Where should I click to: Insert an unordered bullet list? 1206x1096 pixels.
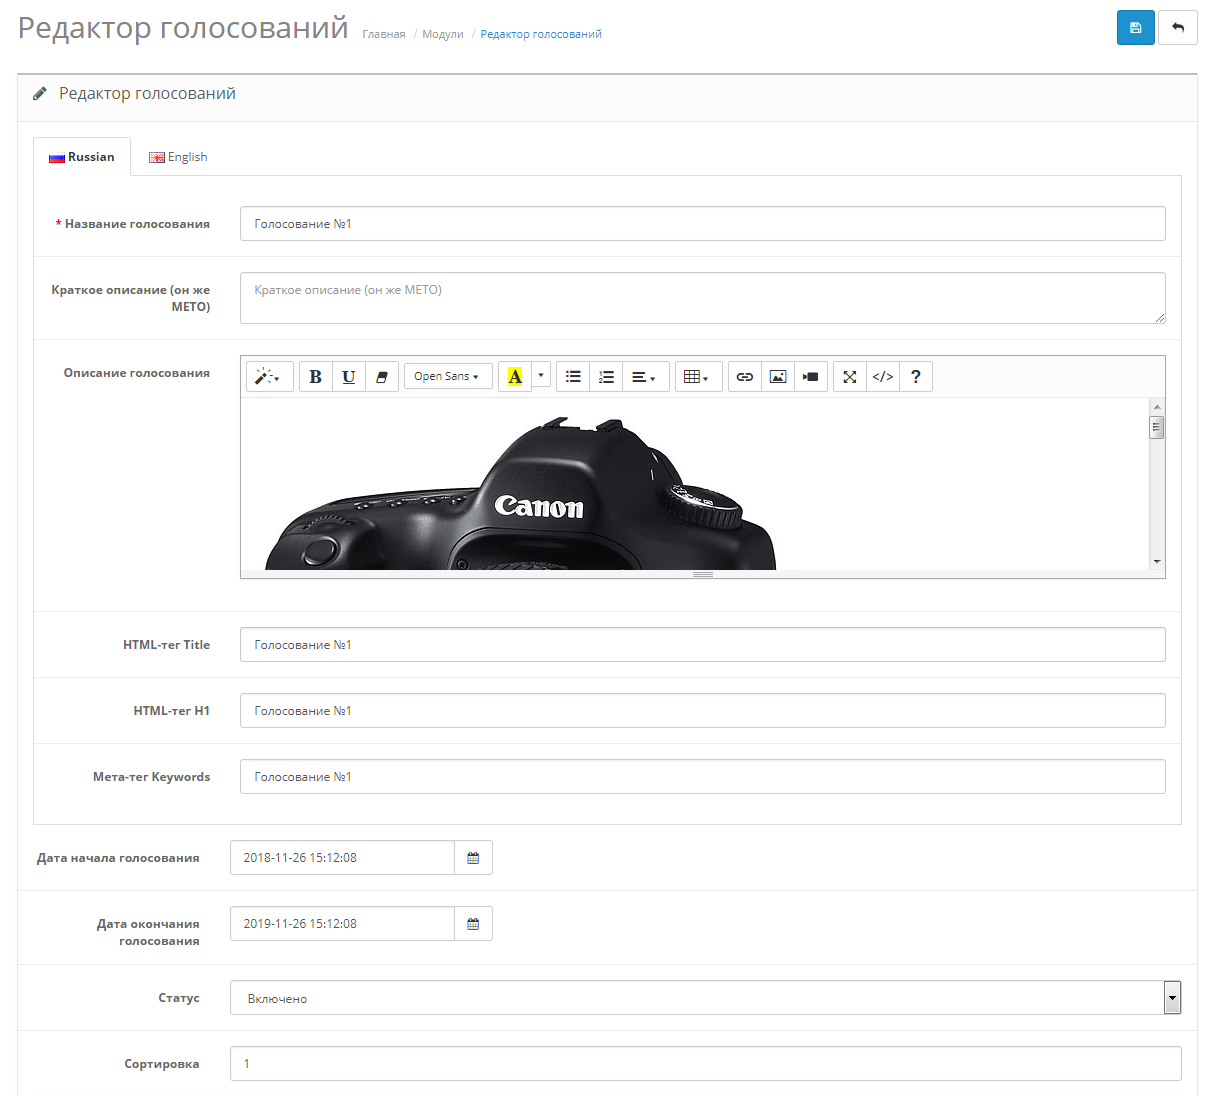573,377
